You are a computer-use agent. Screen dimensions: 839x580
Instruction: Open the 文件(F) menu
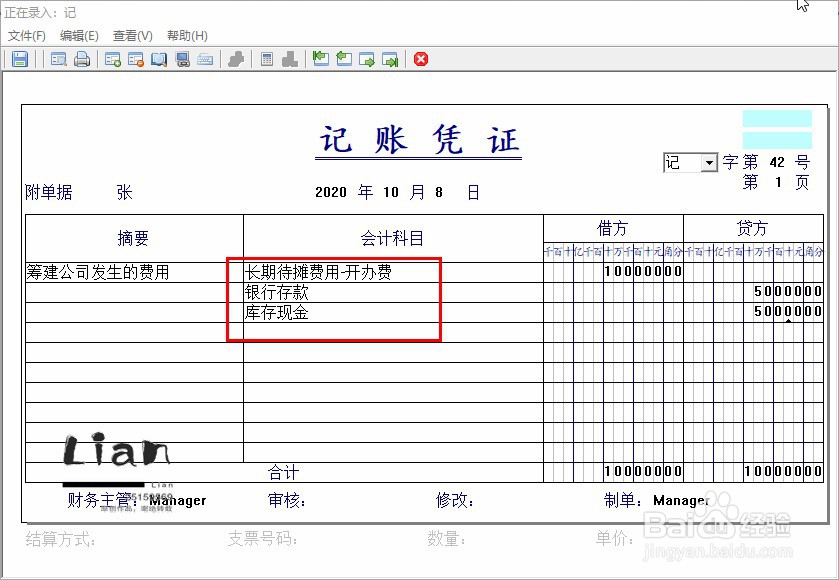click(26, 35)
